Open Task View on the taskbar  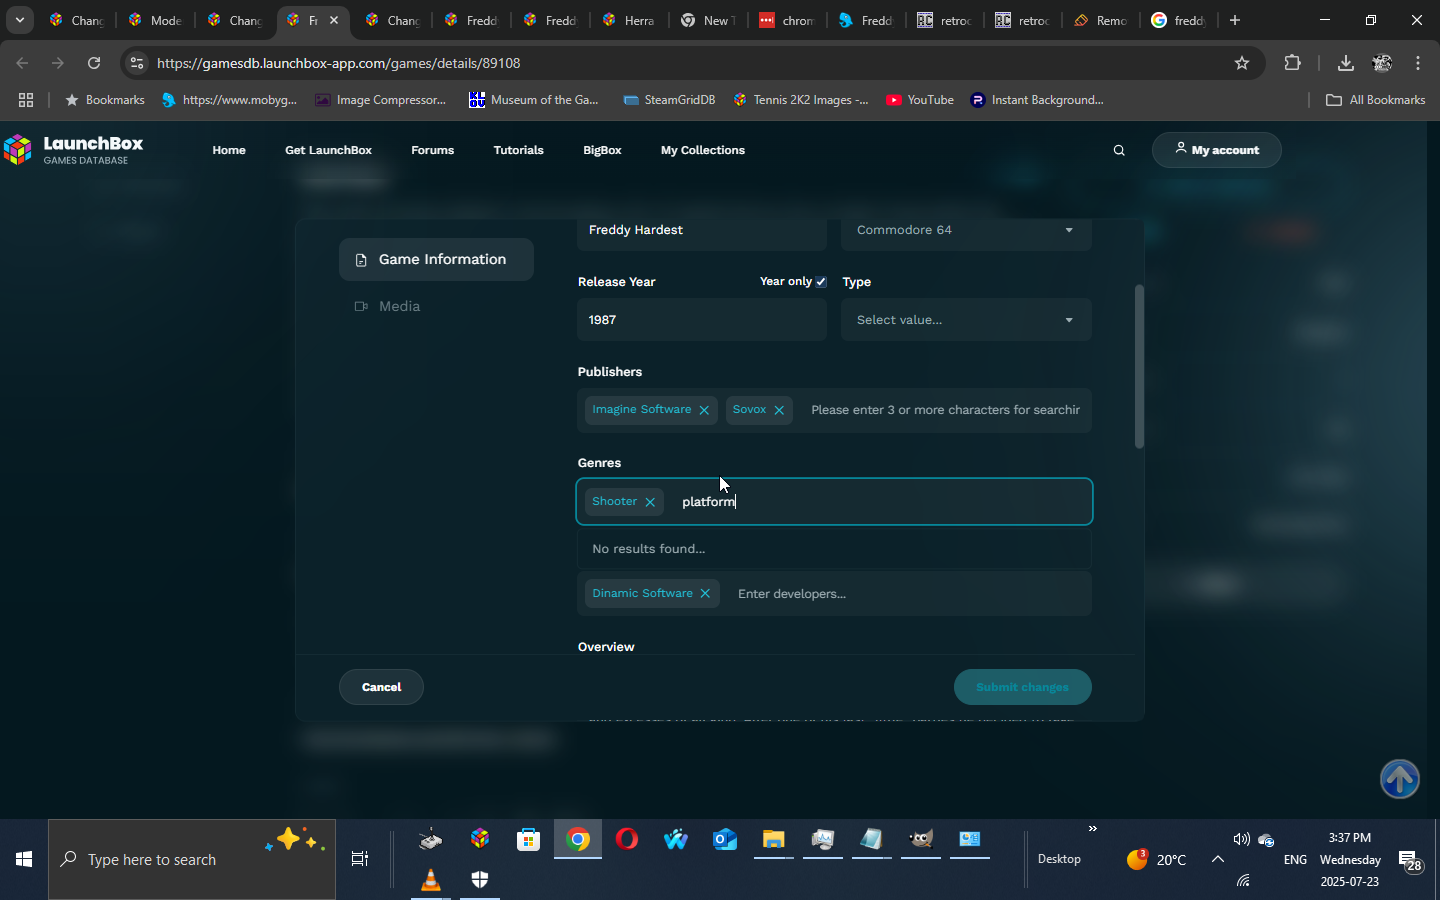point(360,859)
